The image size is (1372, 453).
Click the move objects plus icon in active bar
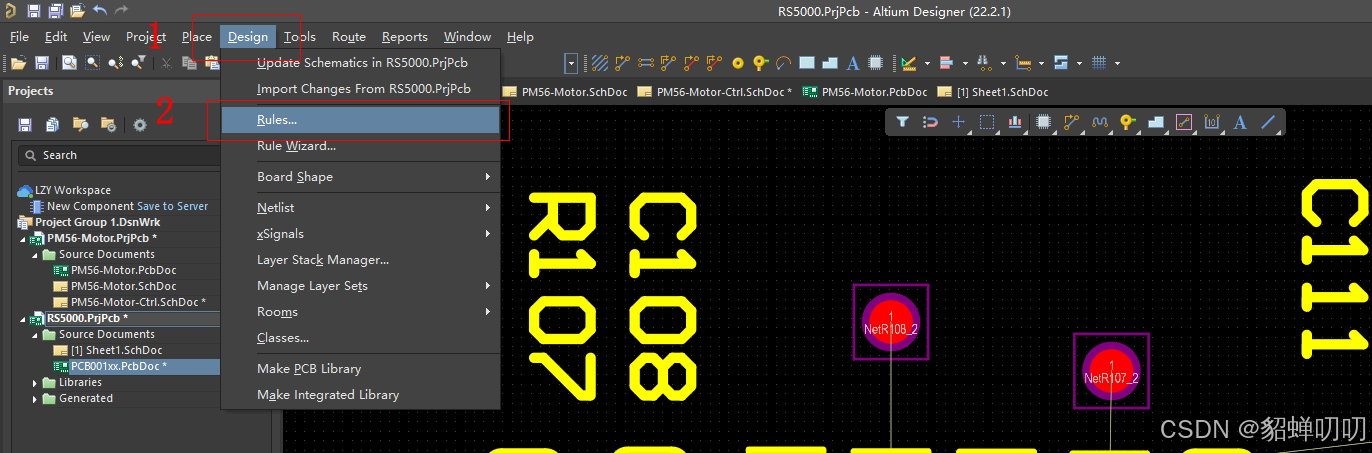958,122
